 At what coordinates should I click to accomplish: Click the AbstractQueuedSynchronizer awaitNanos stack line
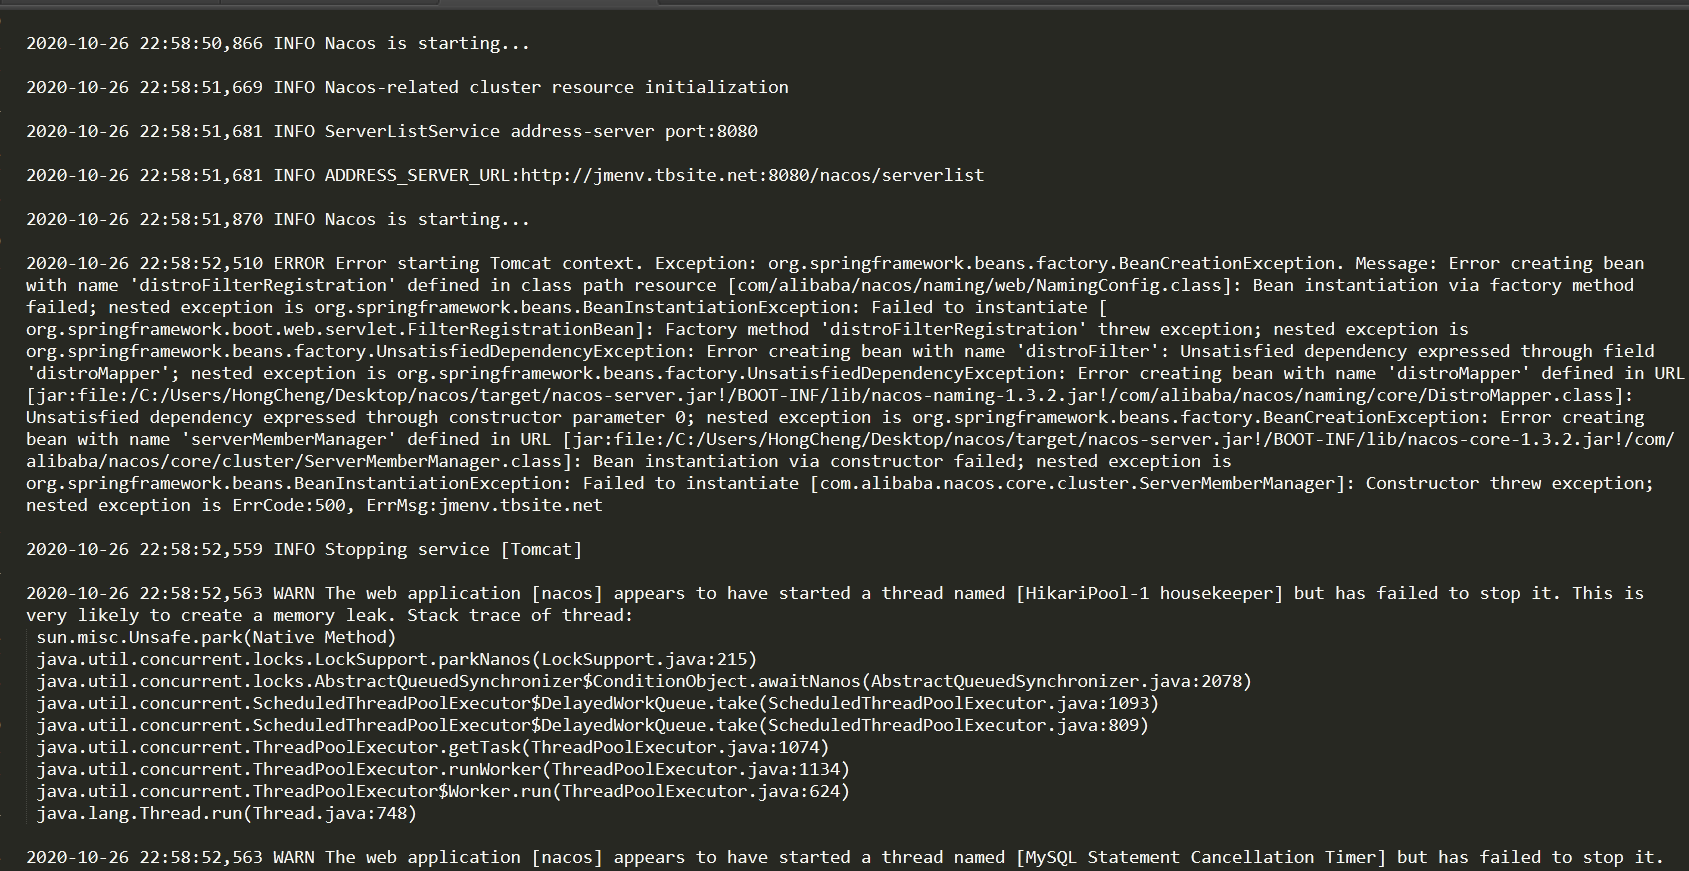(644, 681)
